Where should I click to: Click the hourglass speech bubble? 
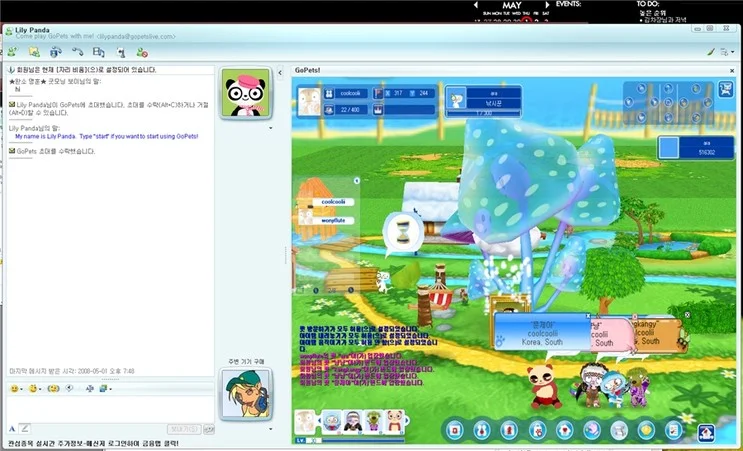coord(403,233)
